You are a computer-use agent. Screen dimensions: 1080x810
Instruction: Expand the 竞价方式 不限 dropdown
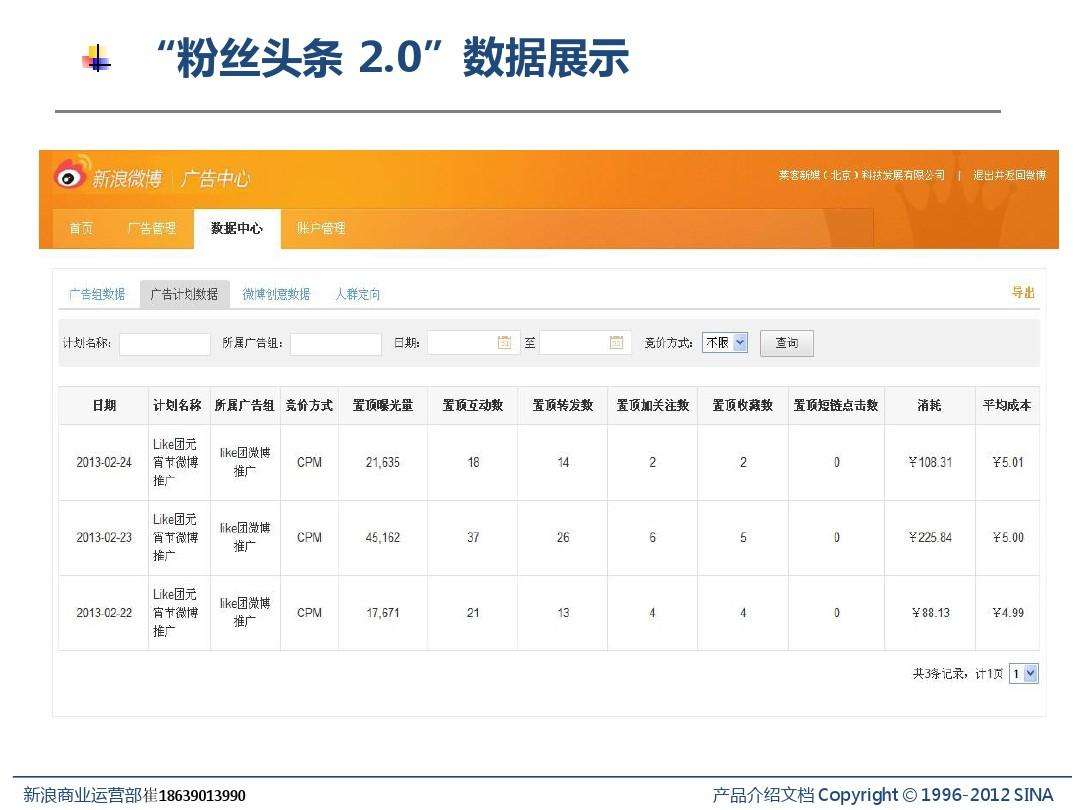pyautogui.click(x=725, y=342)
